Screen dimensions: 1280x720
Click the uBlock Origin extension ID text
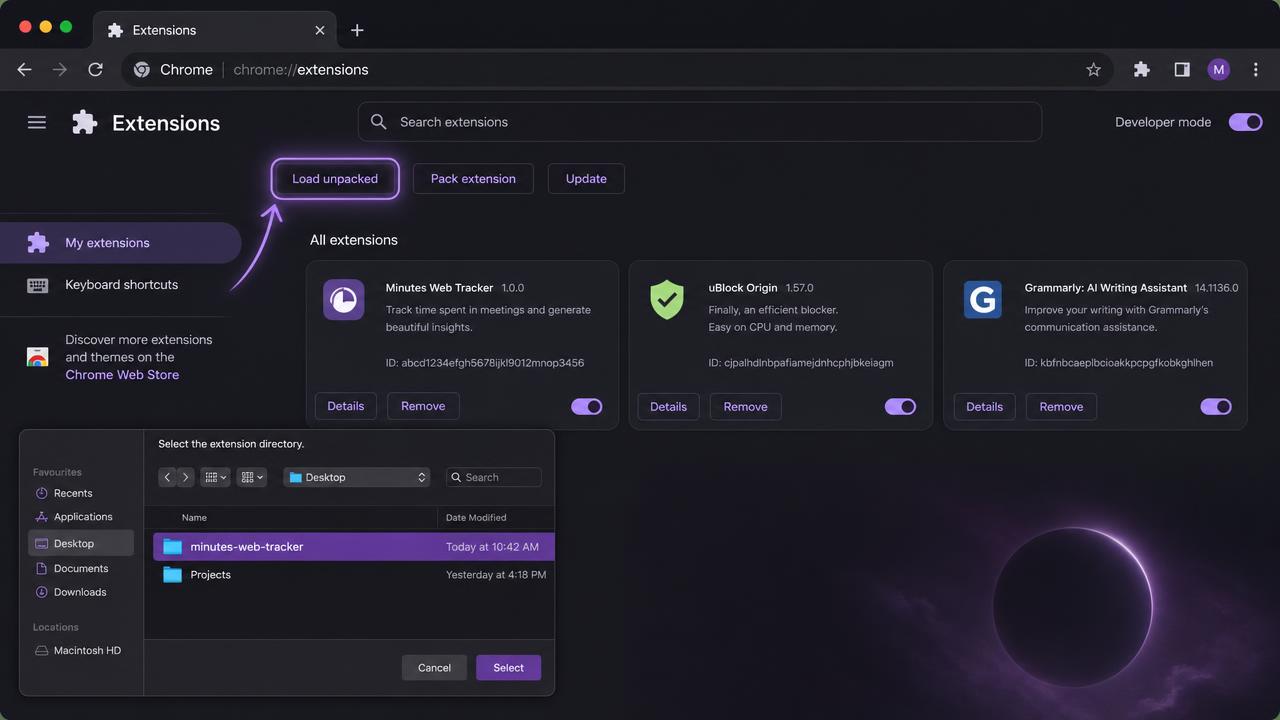[x=801, y=363]
